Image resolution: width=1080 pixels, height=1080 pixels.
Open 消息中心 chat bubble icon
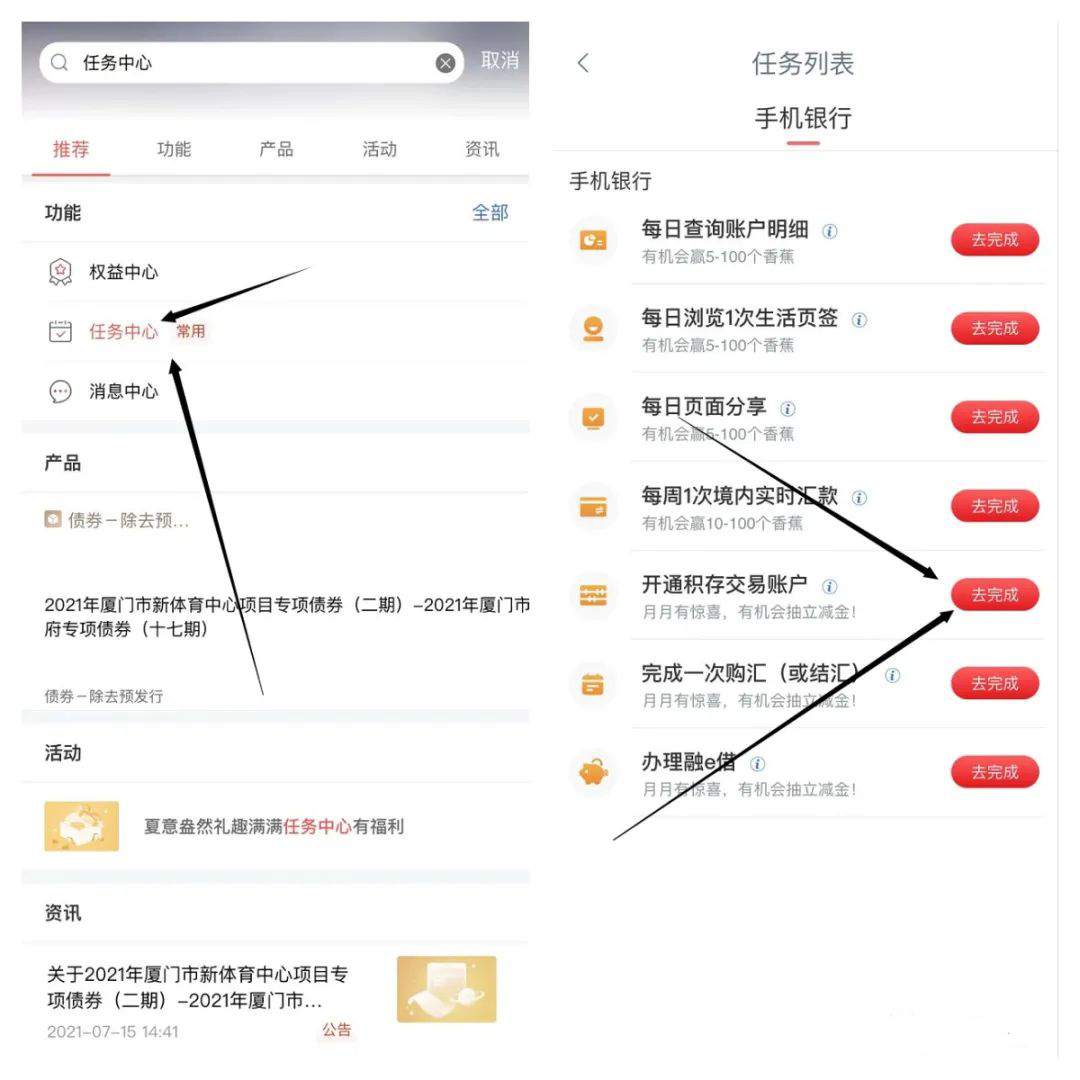point(60,391)
